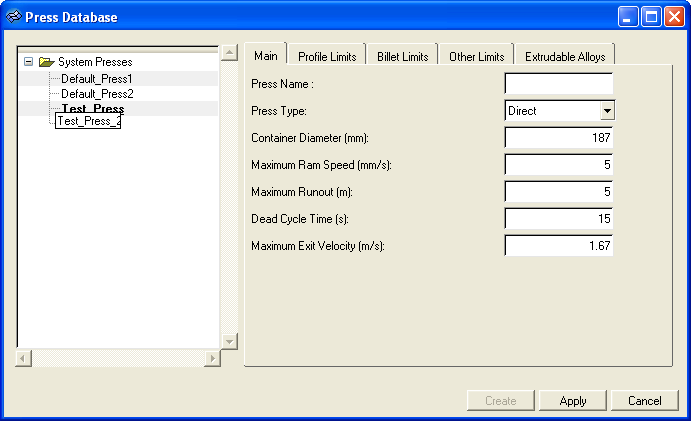Click the horizontal scrollbar right arrow
The width and height of the screenshot is (691, 421).
[x=212, y=358]
